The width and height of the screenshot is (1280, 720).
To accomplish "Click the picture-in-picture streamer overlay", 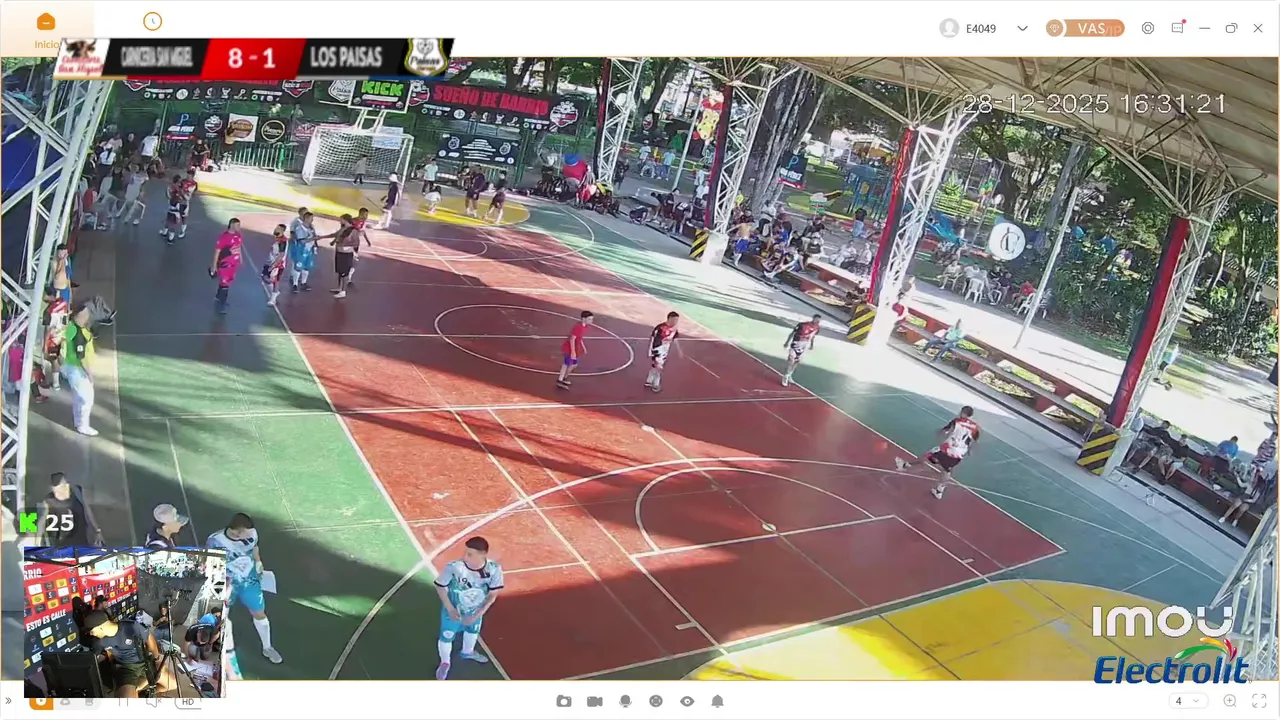I will point(124,621).
